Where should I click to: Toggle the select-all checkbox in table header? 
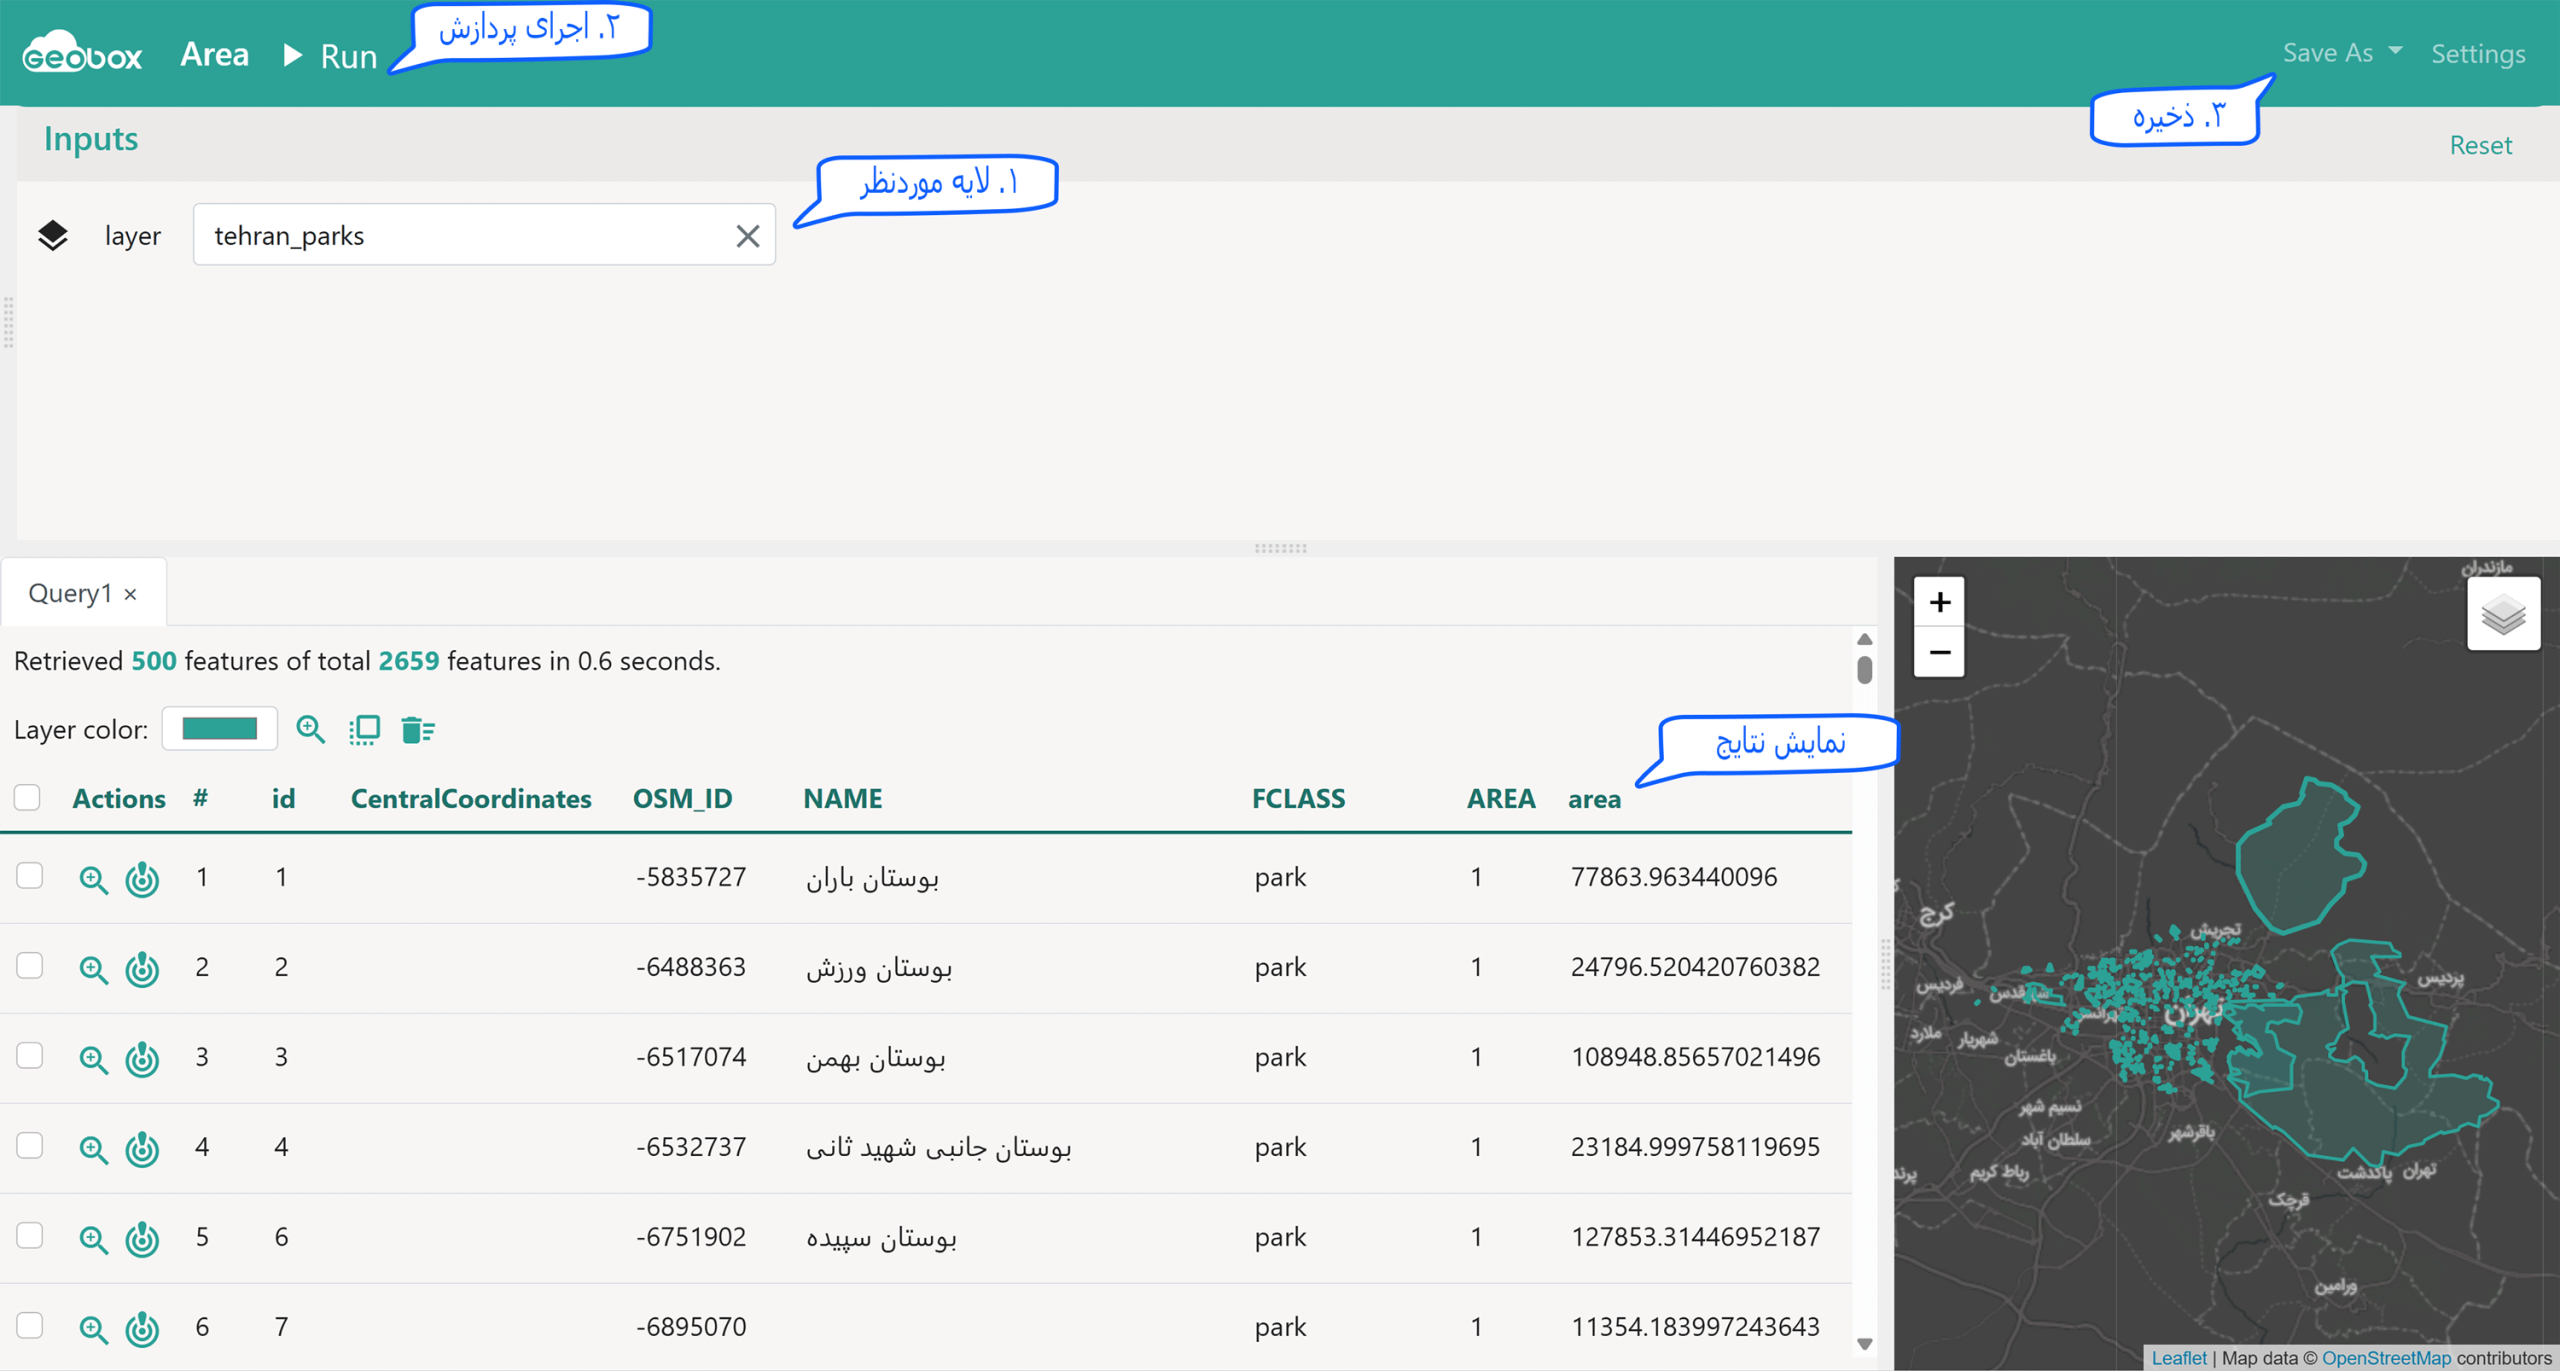(27, 797)
